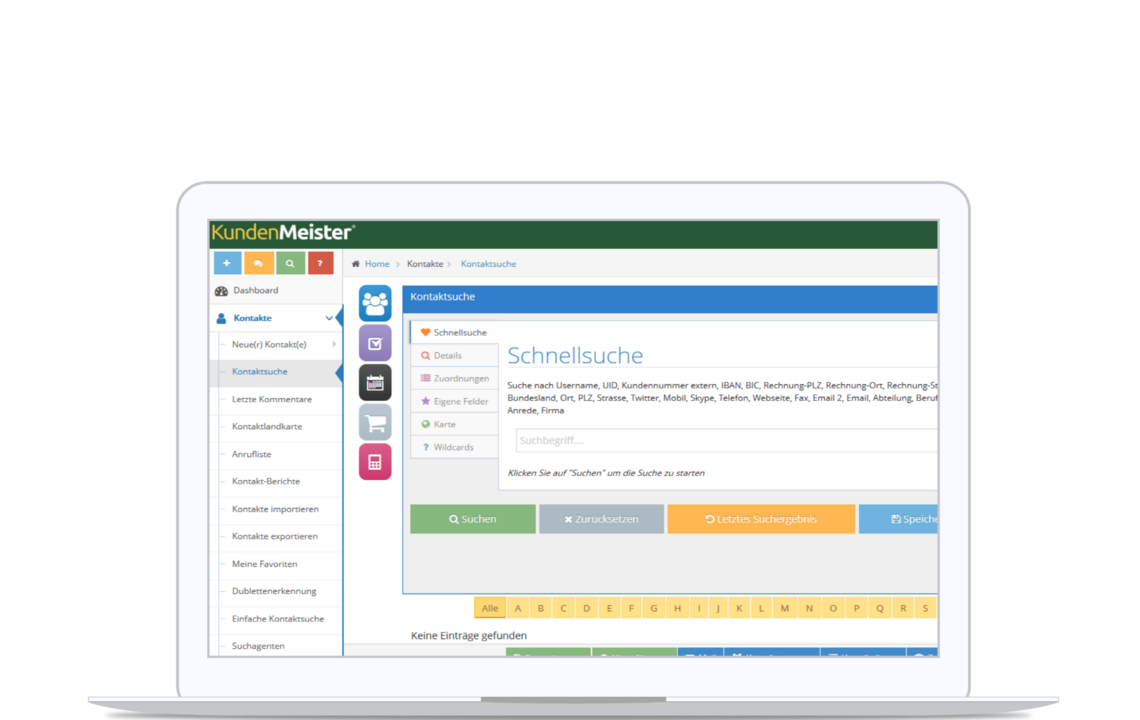The image size is (1140, 720).
Task: Filter contacts by letter F
Action: pyautogui.click(x=631, y=608)
